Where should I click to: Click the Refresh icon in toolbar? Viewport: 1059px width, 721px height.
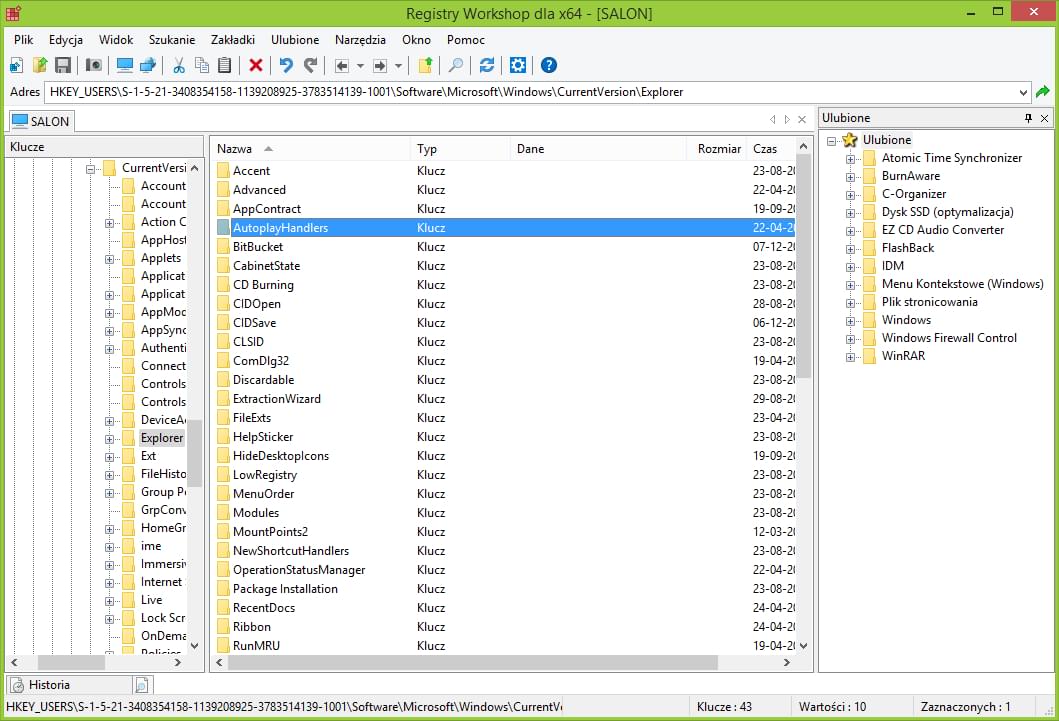coord(487,66)
